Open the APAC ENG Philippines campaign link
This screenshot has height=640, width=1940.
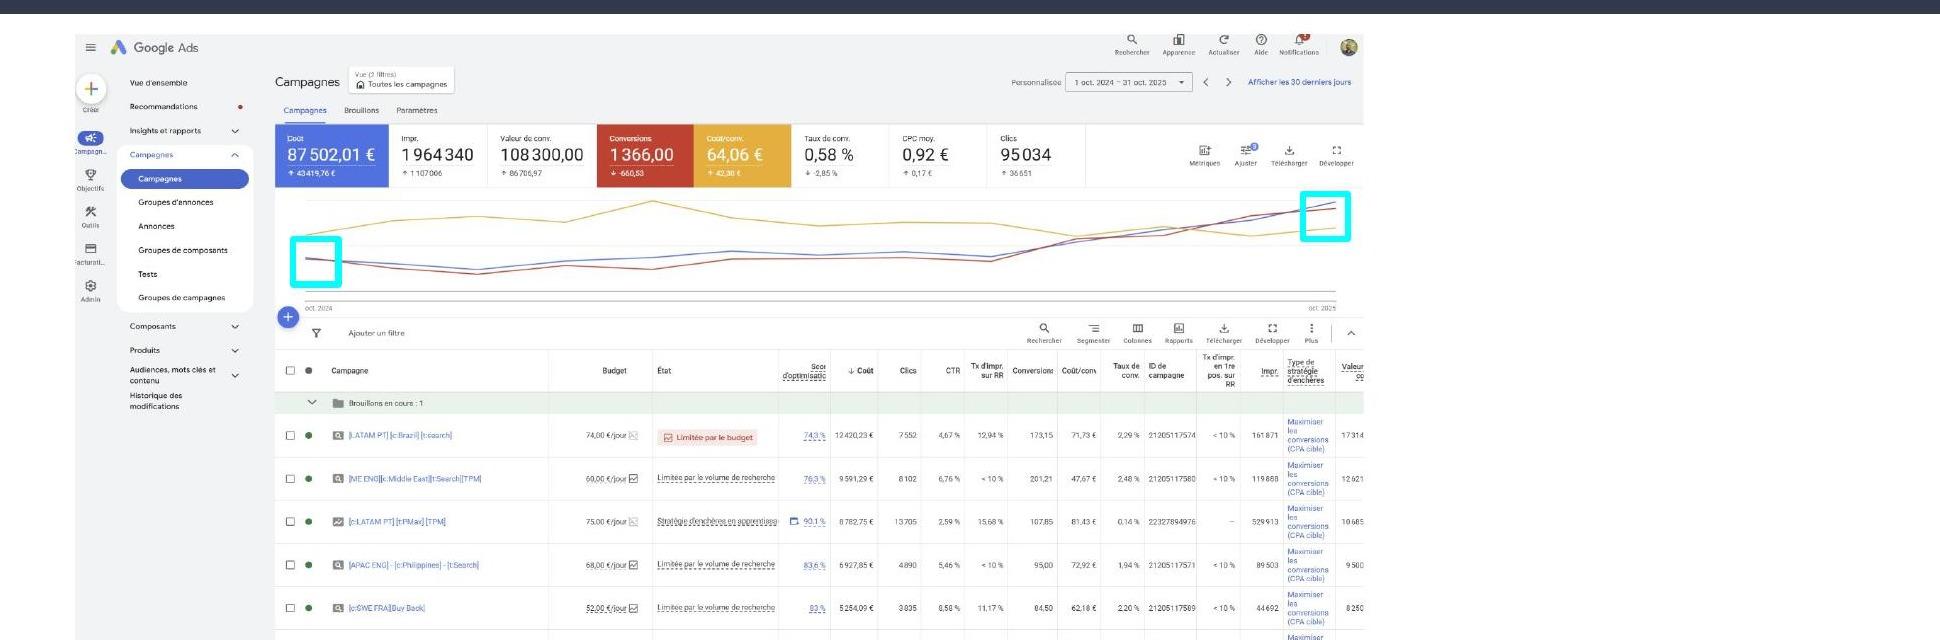click(x=414, y=565)
